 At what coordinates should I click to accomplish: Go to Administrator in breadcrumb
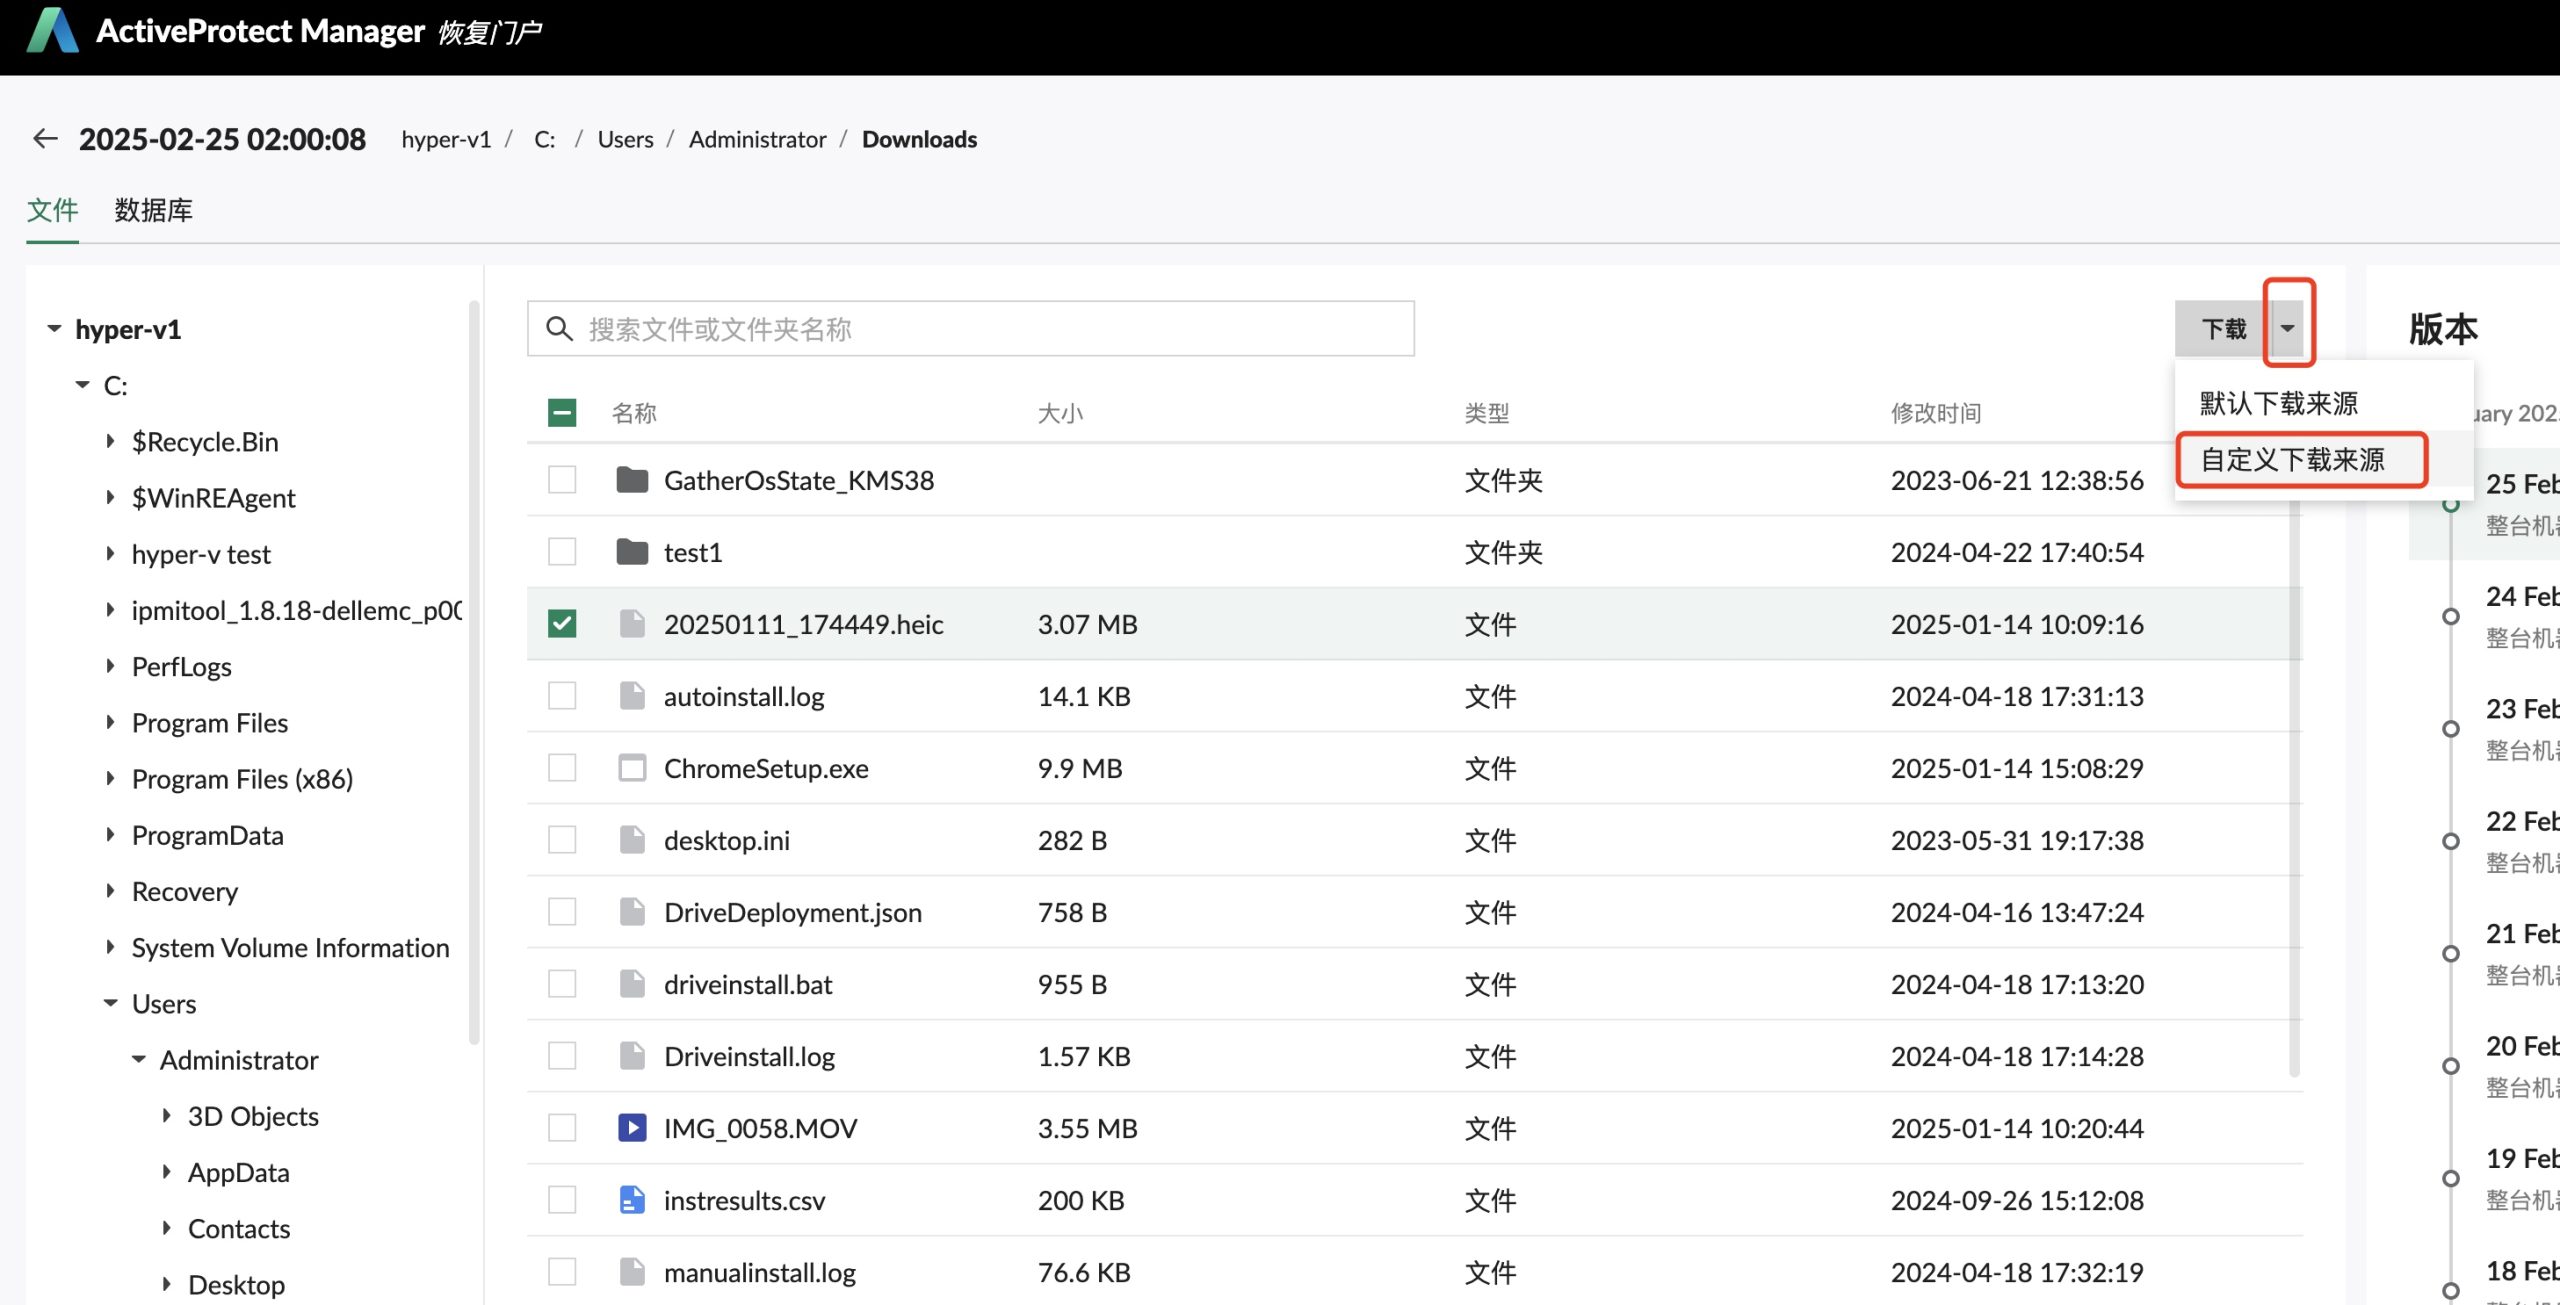point(757,139)
